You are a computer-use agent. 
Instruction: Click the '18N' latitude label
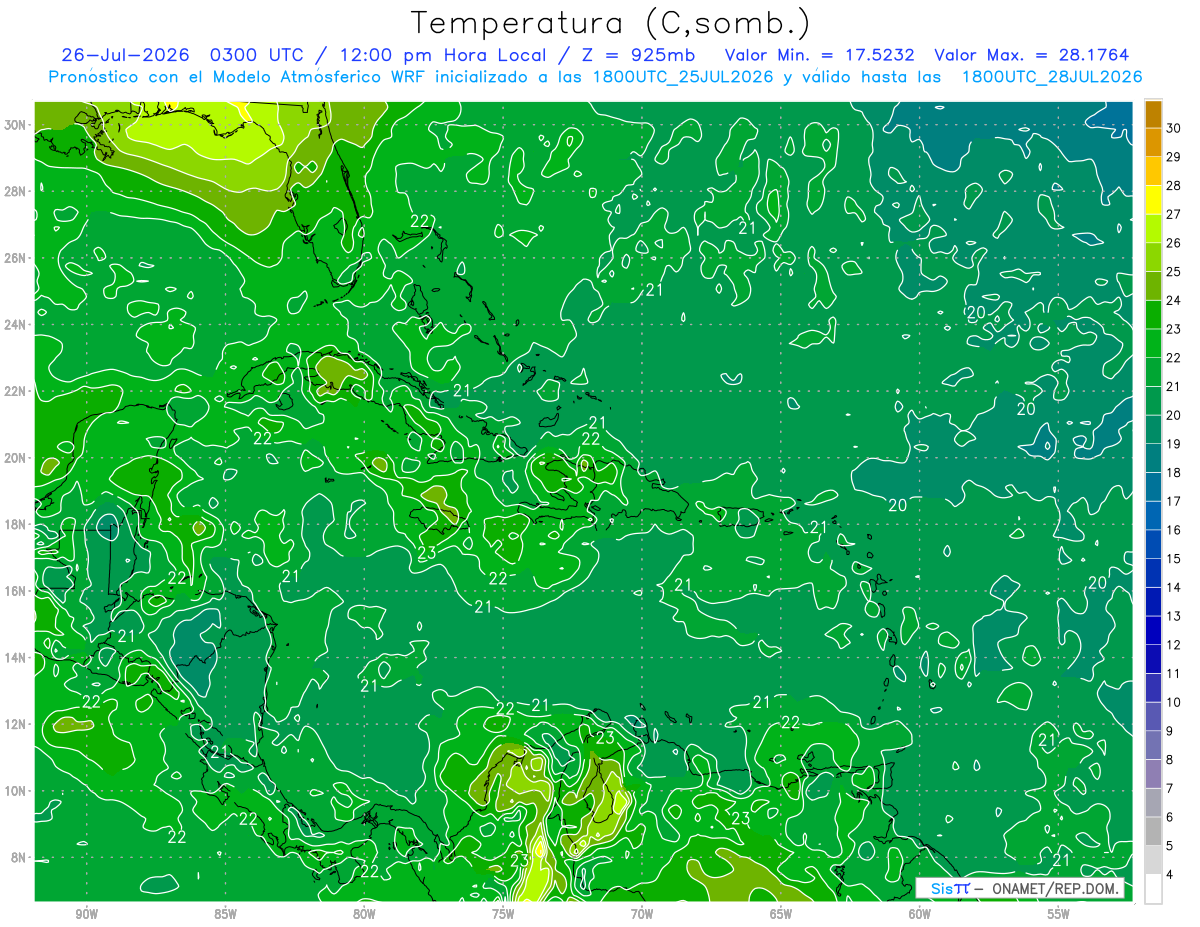click(x=16, y=524)
